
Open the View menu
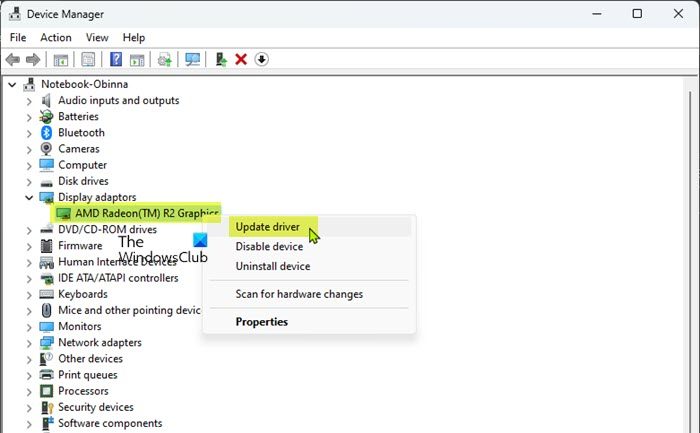point(97,37)
